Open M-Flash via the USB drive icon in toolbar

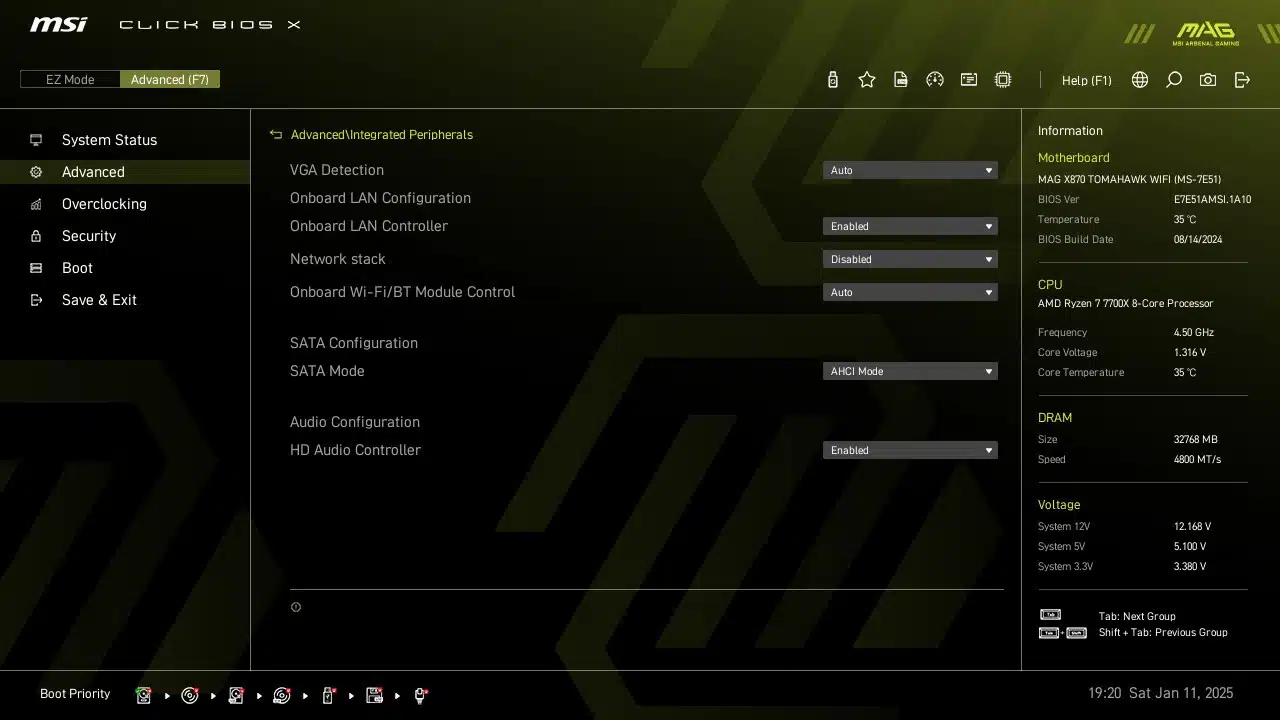(832, 80)
